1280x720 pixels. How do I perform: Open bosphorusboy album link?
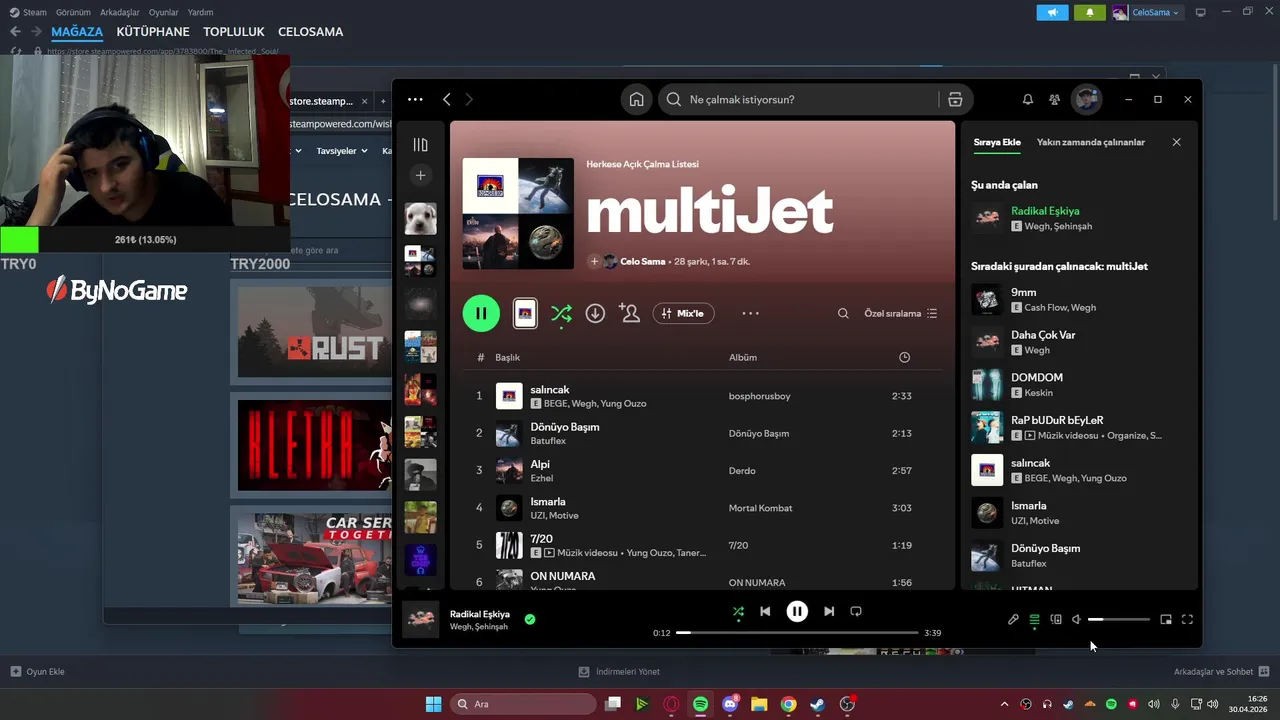(x=759, y=396)
